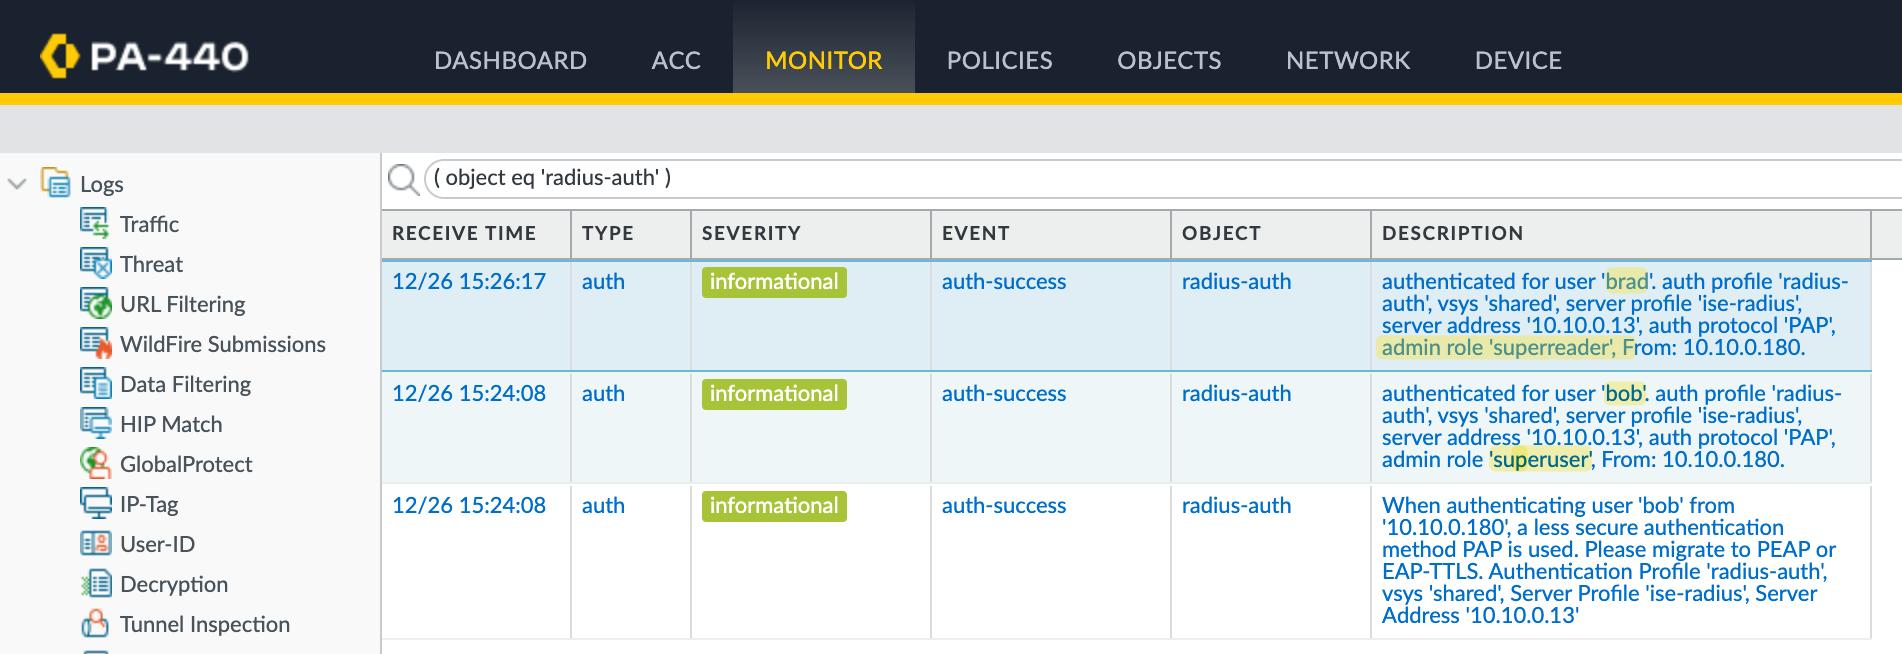Select the URL Filtering icon
This screenshot has width=1902, height=654.
[x=95, y=302]
